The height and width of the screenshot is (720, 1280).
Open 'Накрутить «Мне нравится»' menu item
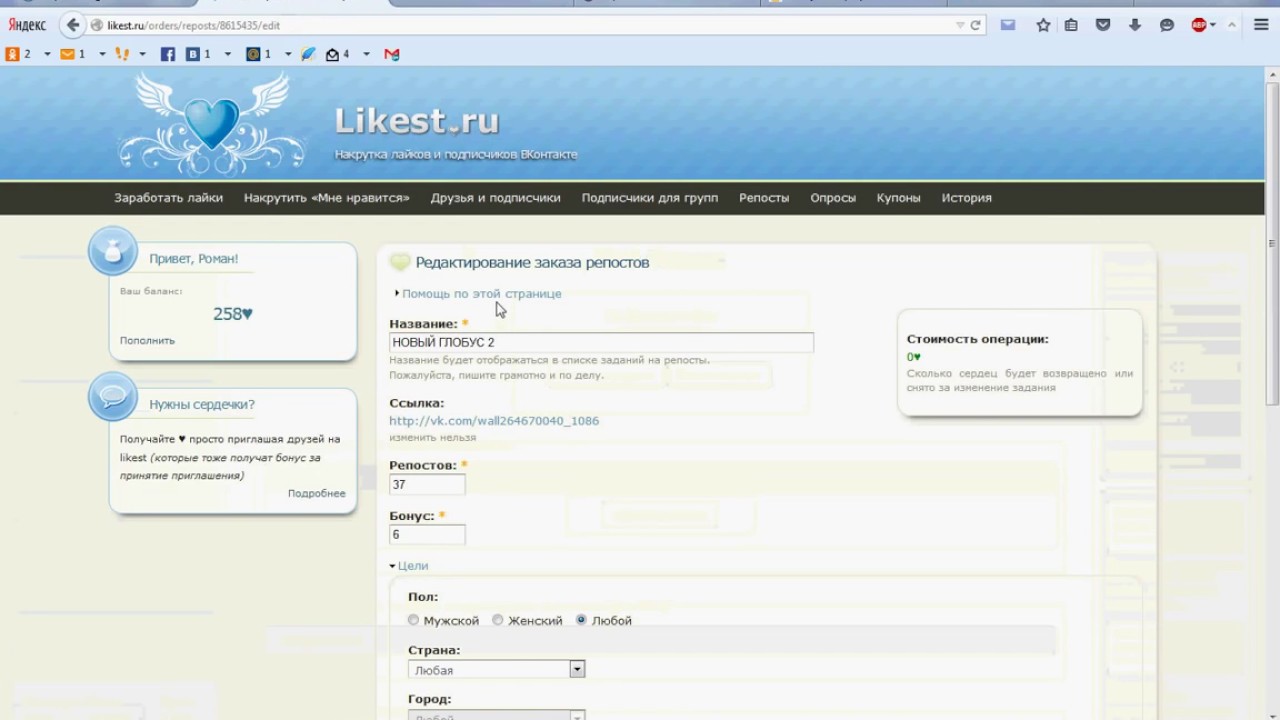[x=327, y=198]
